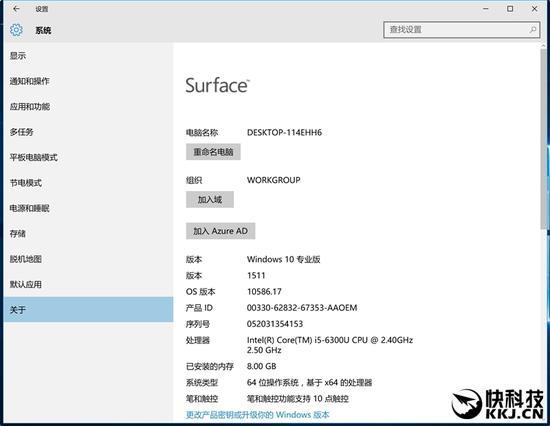Open settings home via gear icon
The width and height of the screenshot is (550, 426).
[16, 30]
